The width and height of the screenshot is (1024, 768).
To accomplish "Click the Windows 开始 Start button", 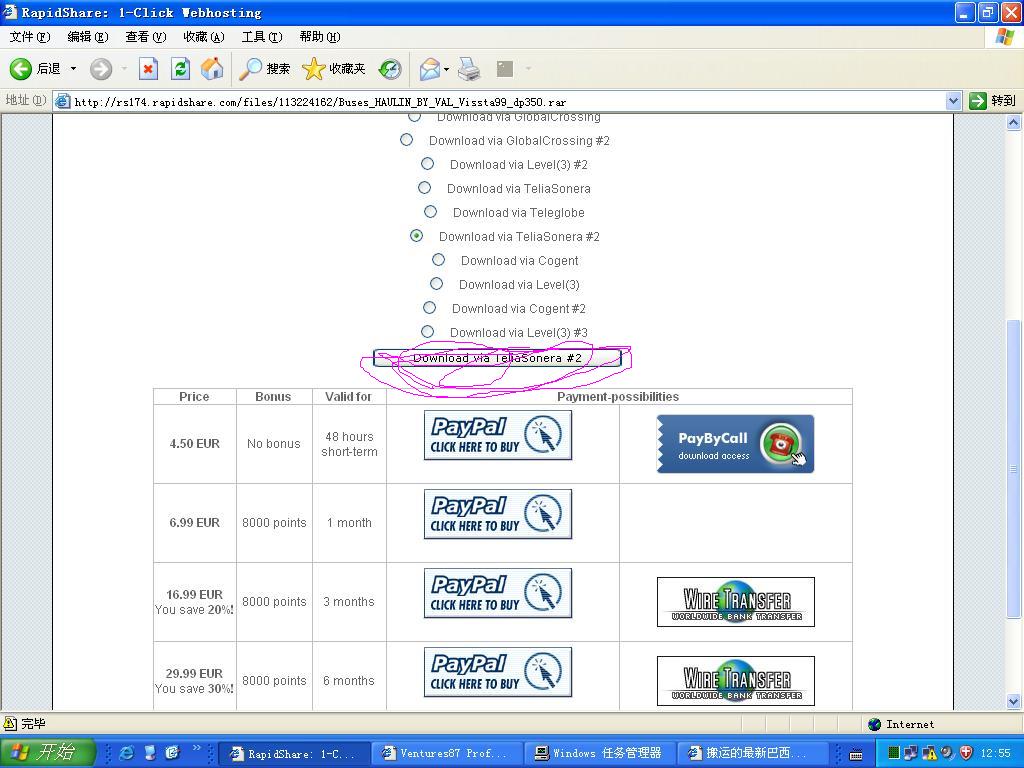I will click(x=47, y=753).
